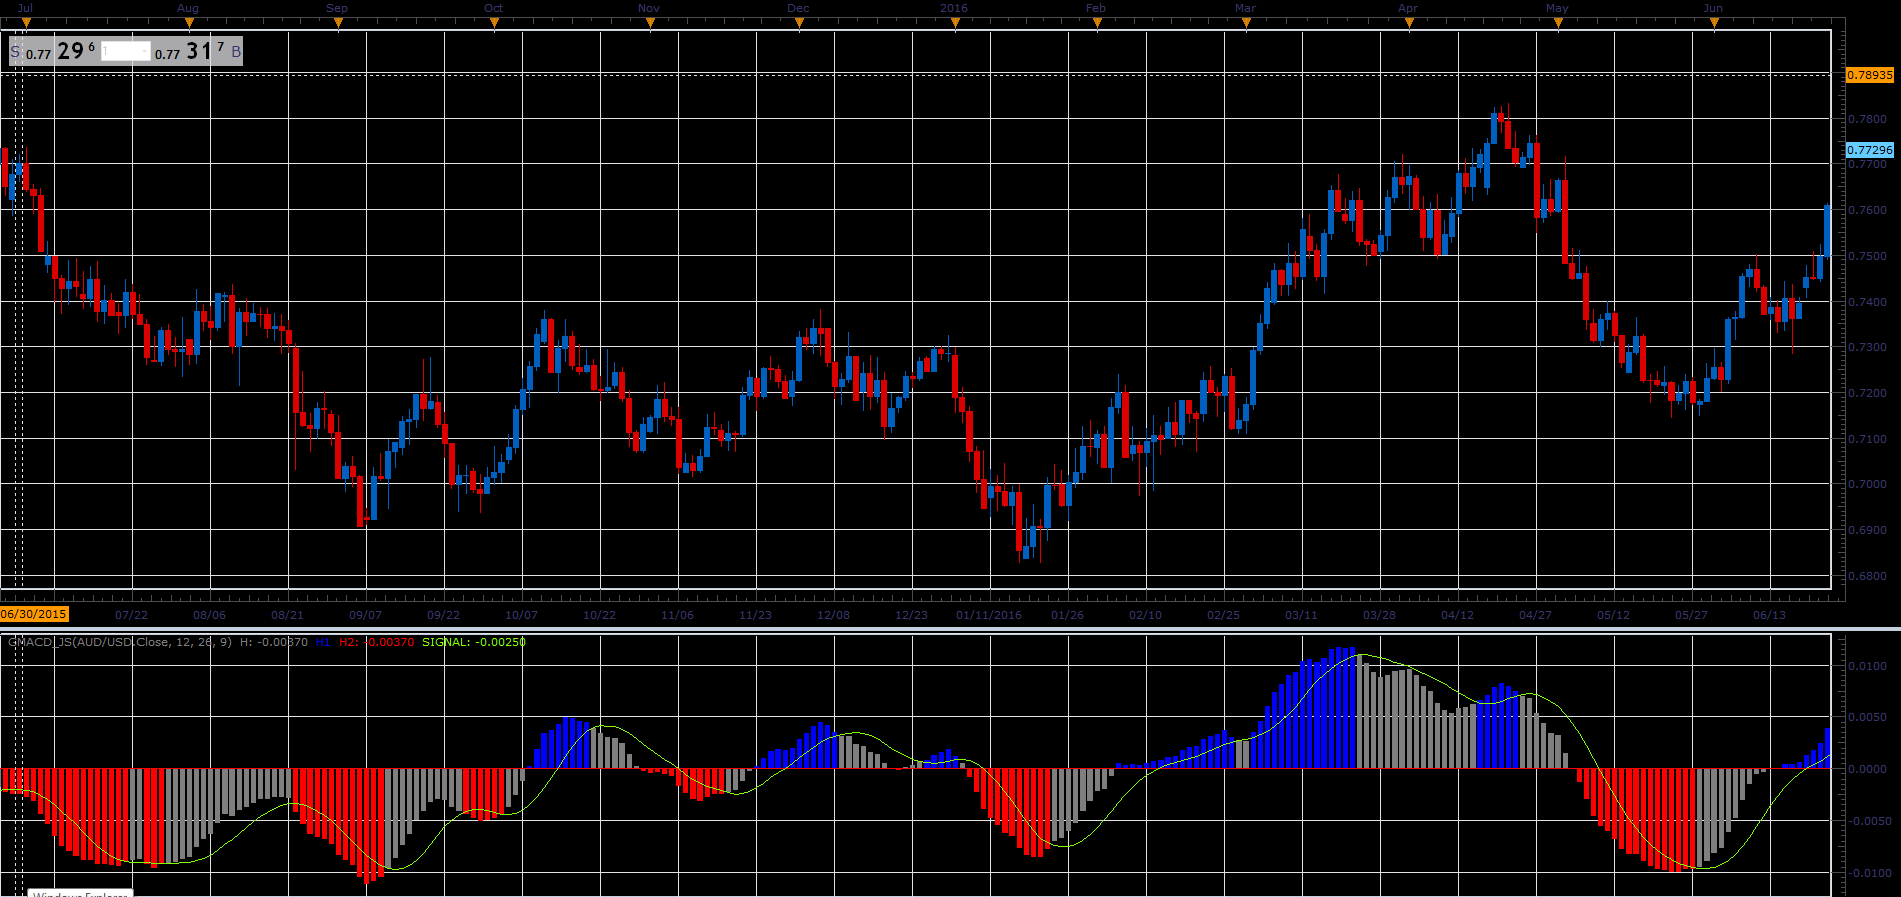Click the 12/08 date on the time axis
Image resolution: width=1901 pixels, height=897 pixels.
[833, 615]
